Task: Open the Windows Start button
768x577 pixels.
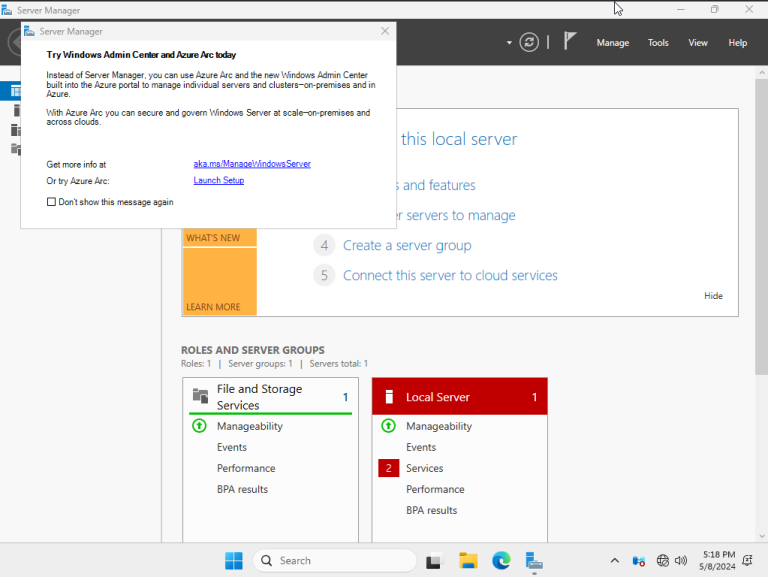Action: click(234, 560)
